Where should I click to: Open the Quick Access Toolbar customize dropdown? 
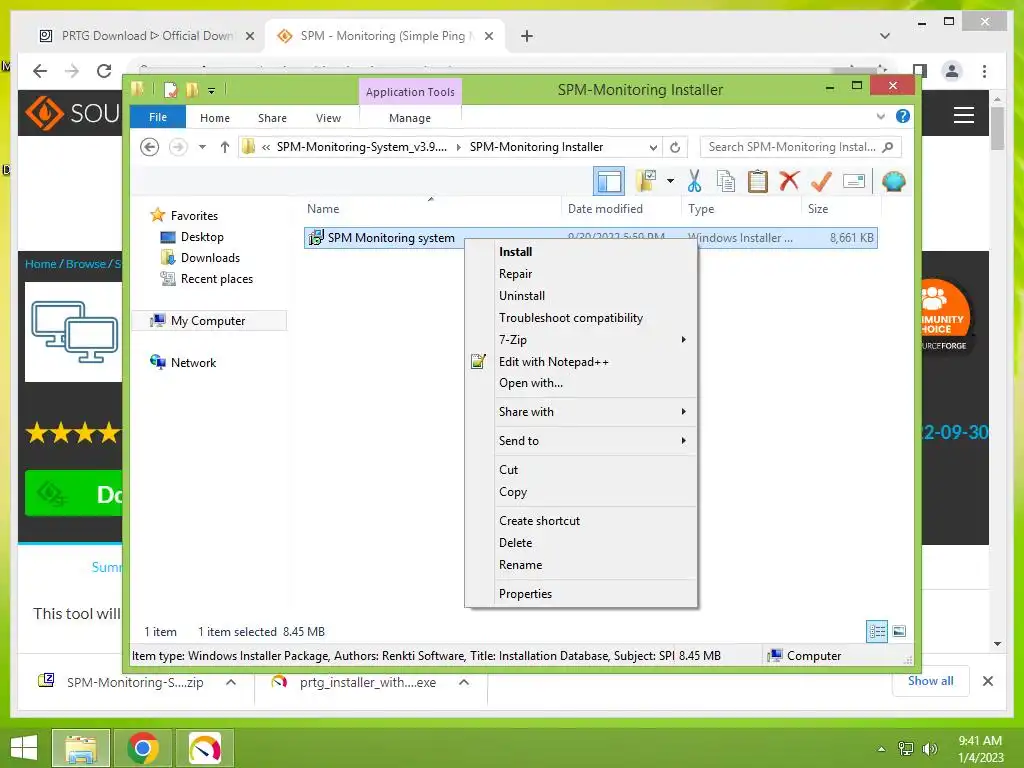click(212, 90)
